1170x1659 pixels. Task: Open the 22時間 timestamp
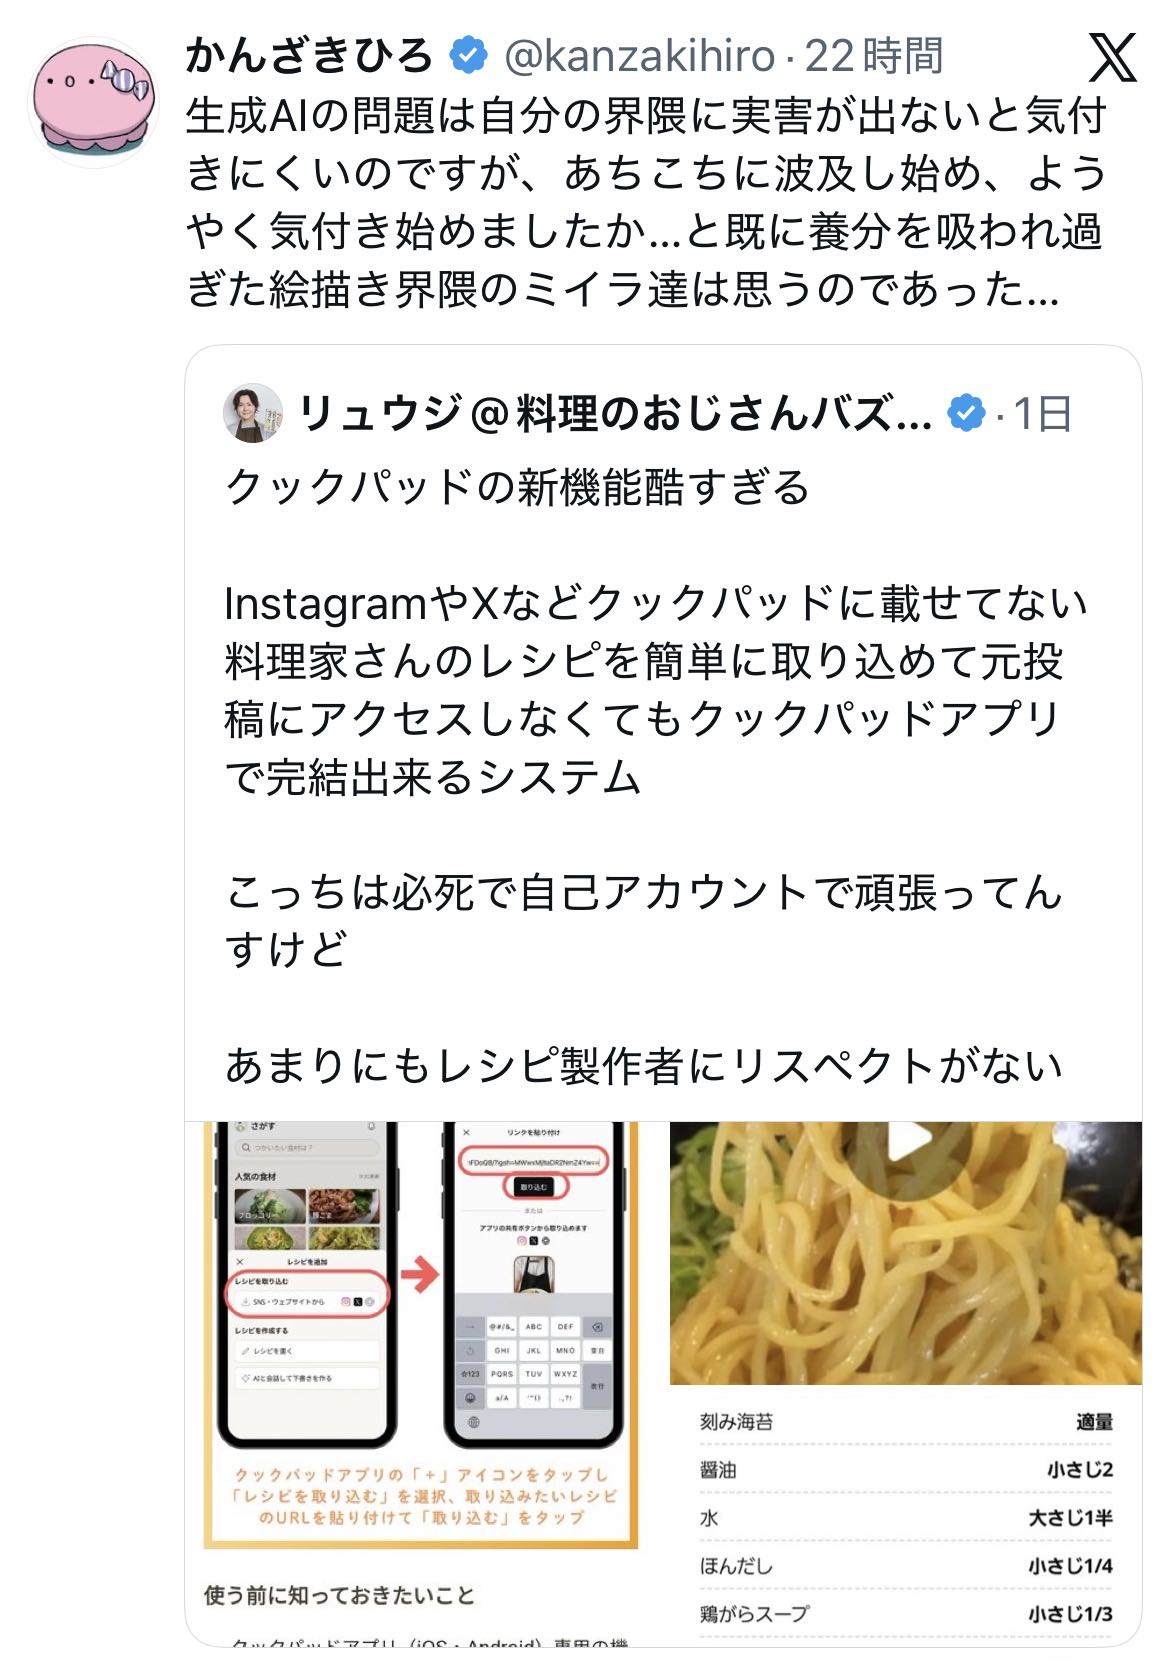[874, 56]
